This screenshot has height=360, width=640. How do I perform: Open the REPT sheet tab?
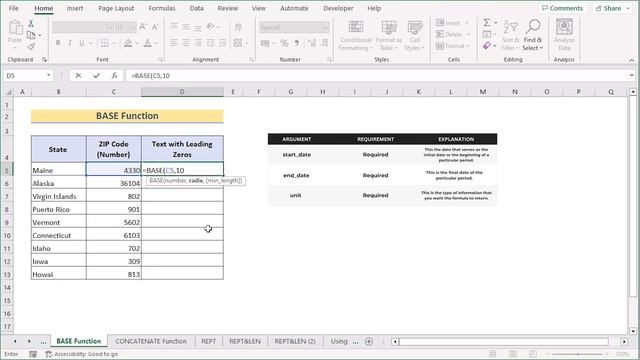click(209, 341)
